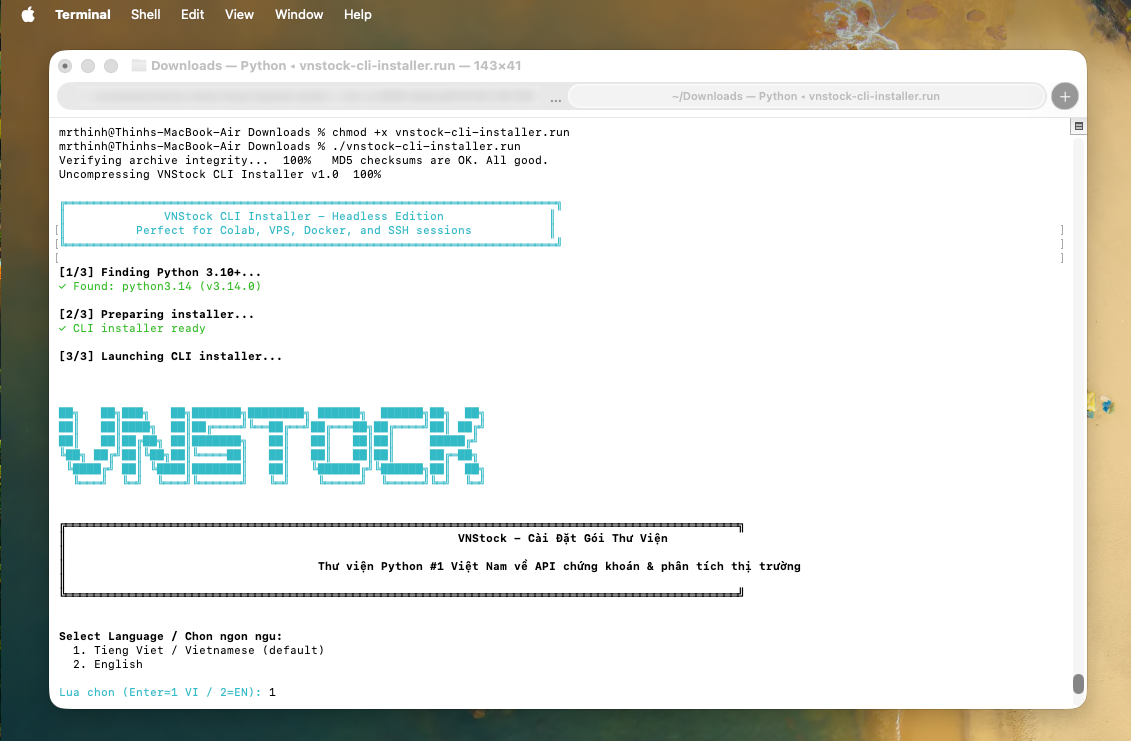Open the Window menu

pos(299,14)
